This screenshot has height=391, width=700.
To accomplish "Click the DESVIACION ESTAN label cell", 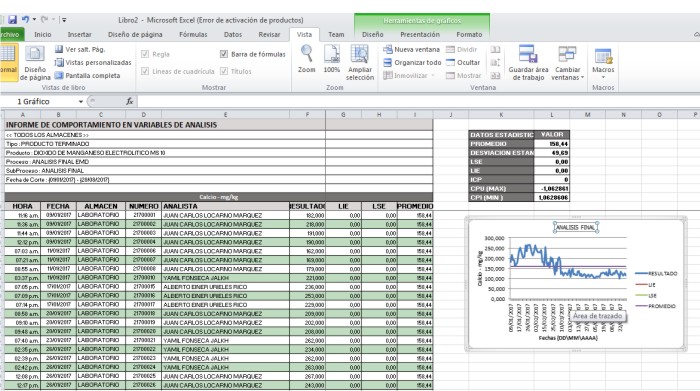I will pos(501,153).
